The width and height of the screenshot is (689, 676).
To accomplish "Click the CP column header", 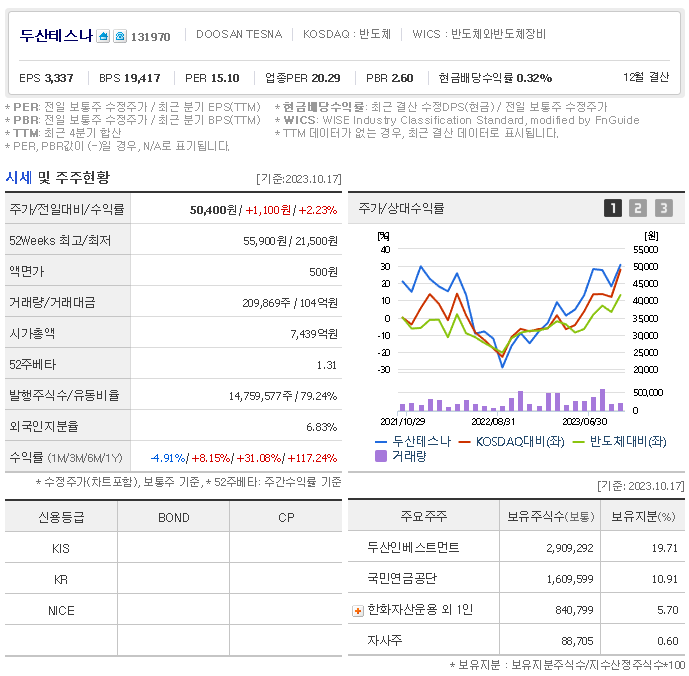I will coord(286,517).
